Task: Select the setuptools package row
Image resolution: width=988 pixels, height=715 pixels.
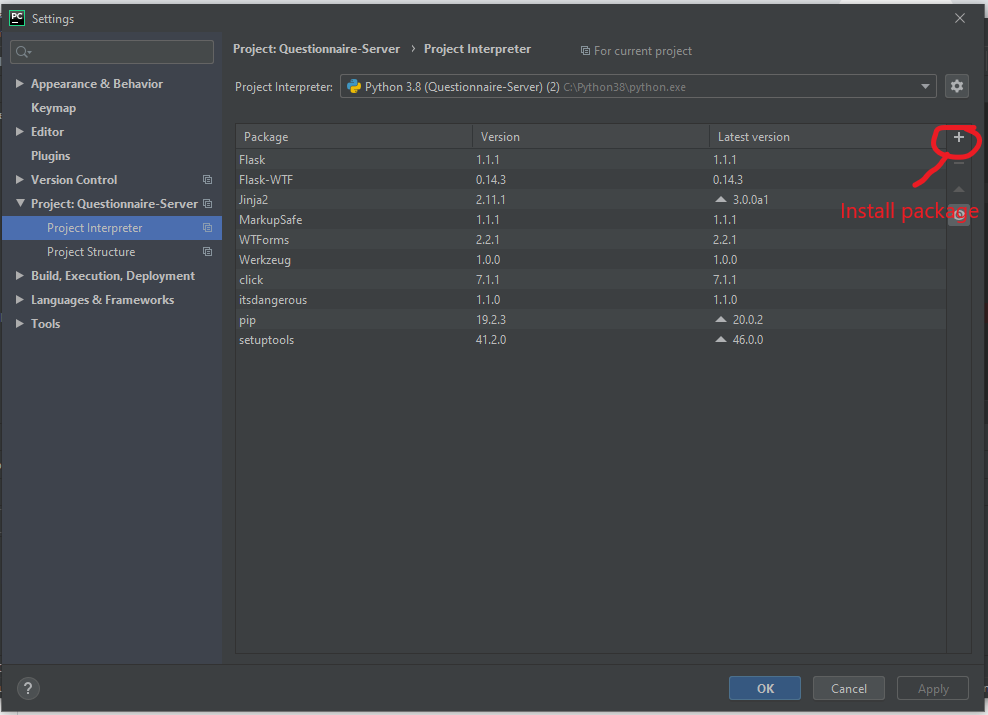Action: click(x=590, y=340)
